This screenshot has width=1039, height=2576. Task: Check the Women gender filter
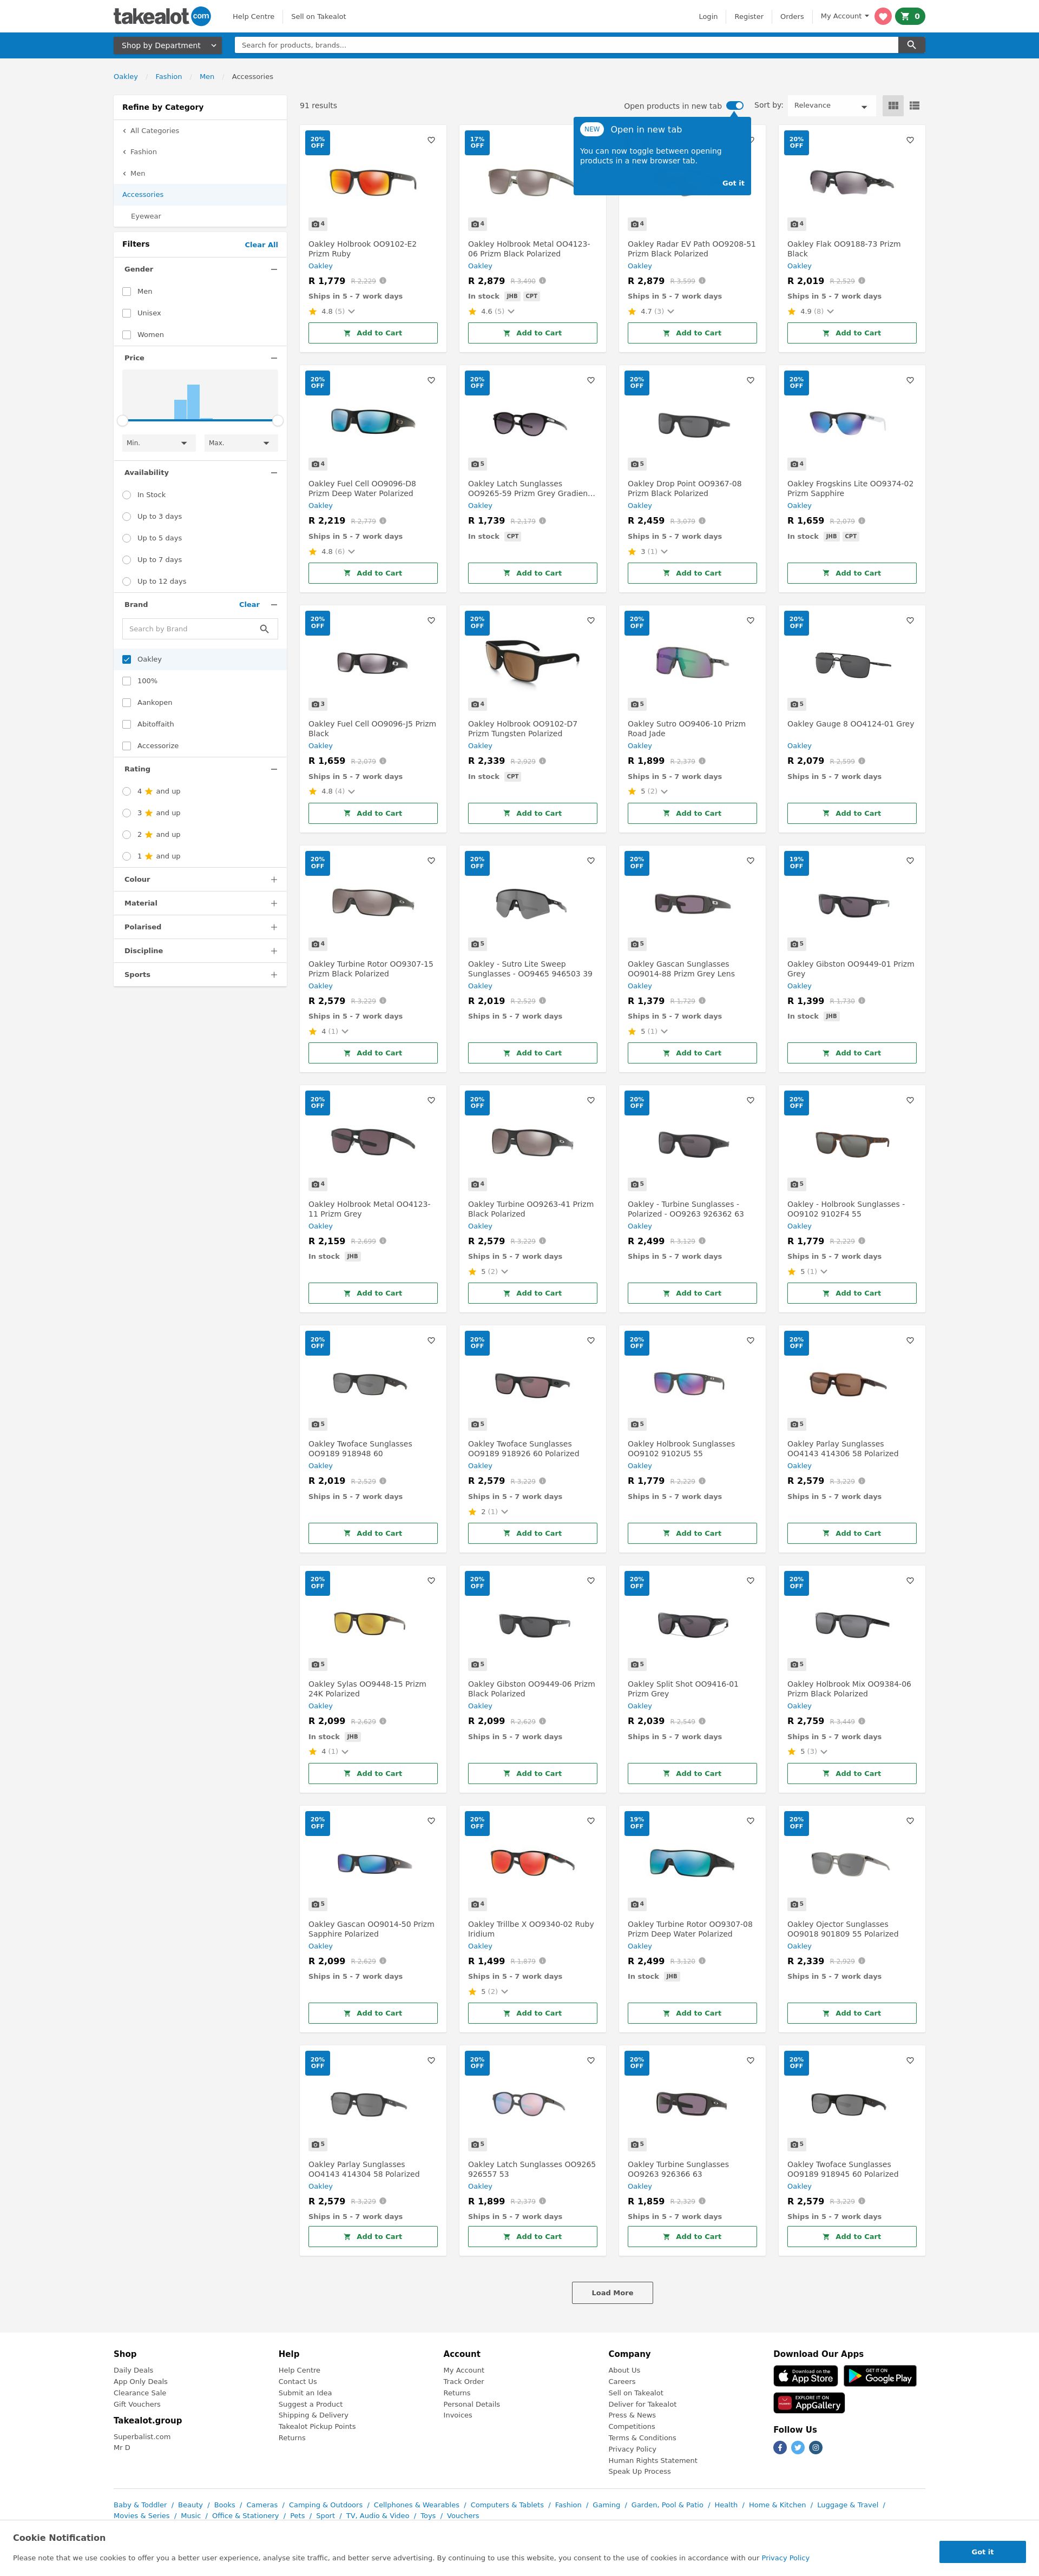(x=127, y=335)
